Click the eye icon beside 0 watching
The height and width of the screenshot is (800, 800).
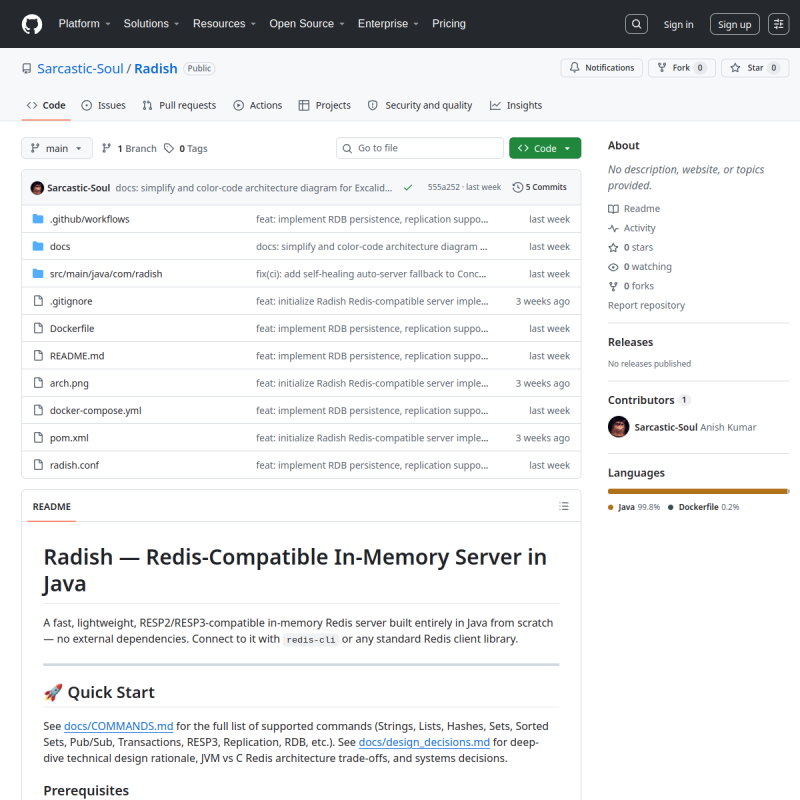(x=613, y=267)
